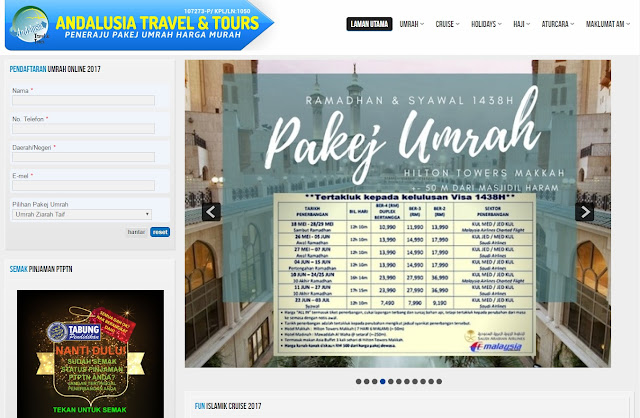Image resolution: width=640 pixels, height=418 pixels.
Task: Open Pilihan Pakej Umrah dropdown
Action: 82,214
